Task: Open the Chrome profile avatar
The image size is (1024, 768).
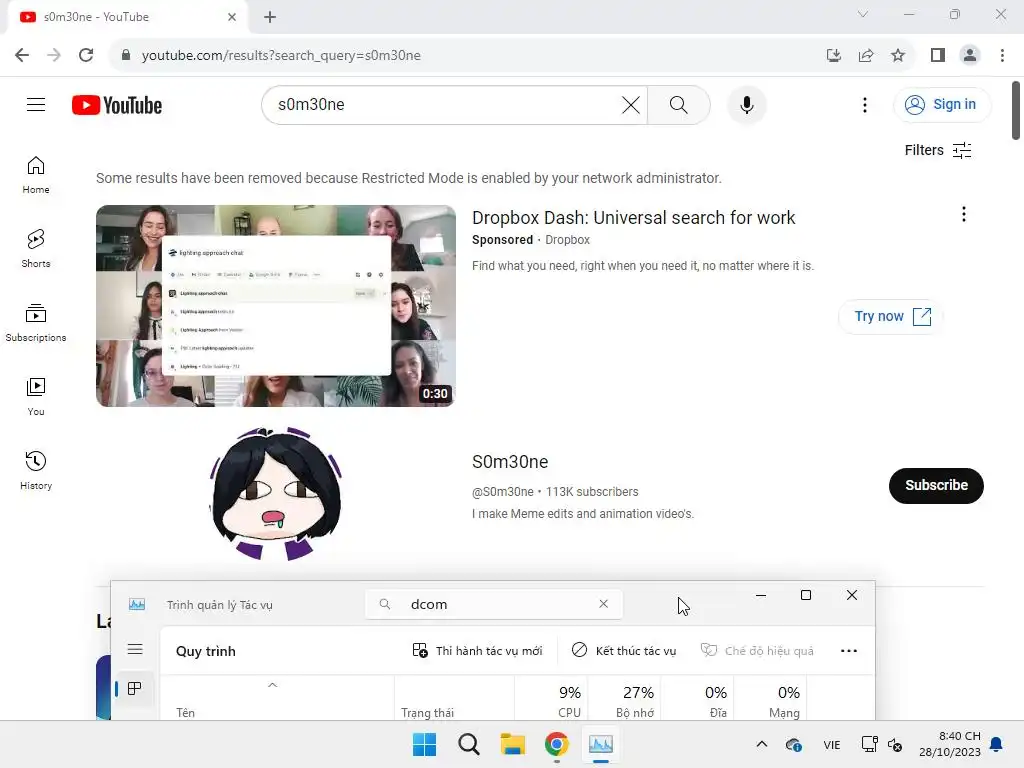Action: [x=970, y=56]
